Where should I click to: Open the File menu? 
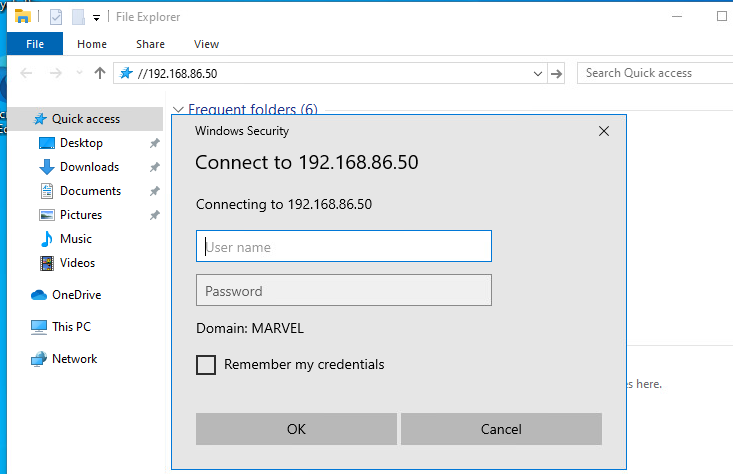[x=35, y=44]
